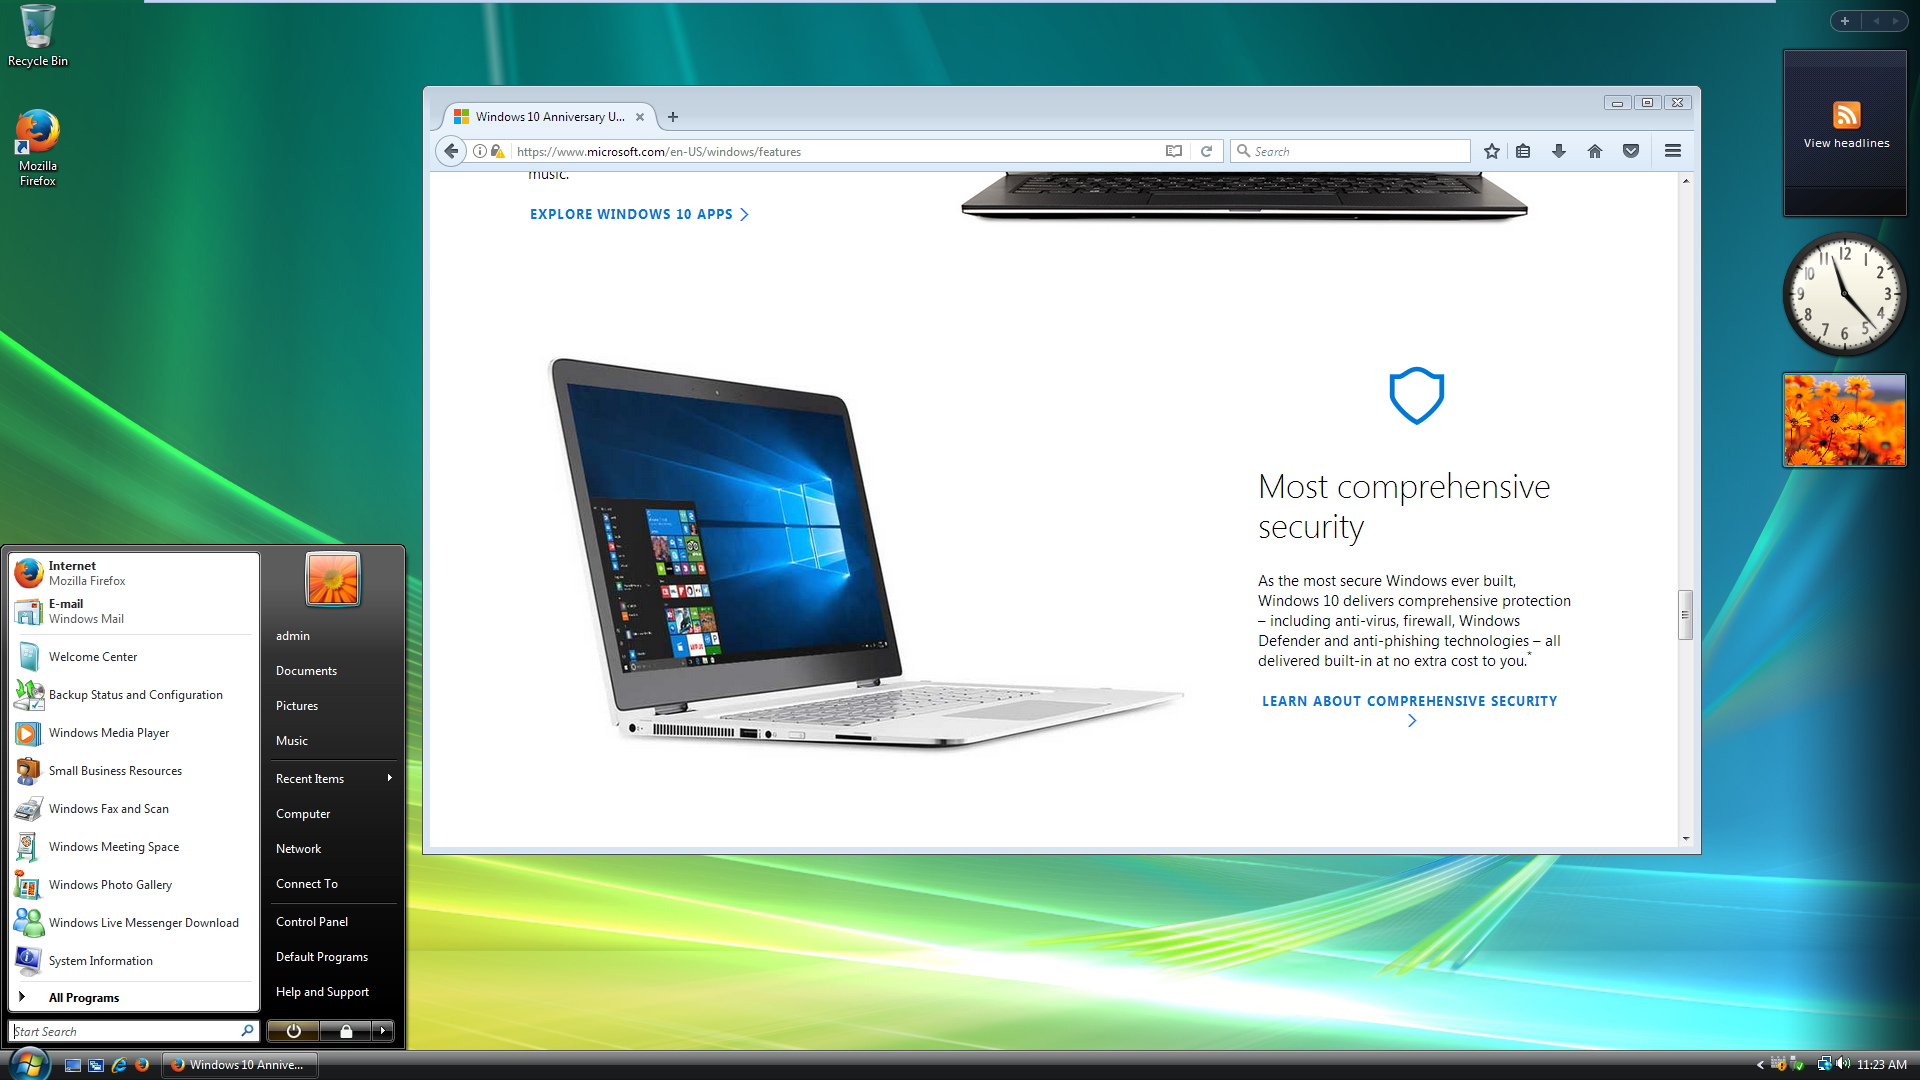Click the Firefox Search bar field

tap(1350, 150)
